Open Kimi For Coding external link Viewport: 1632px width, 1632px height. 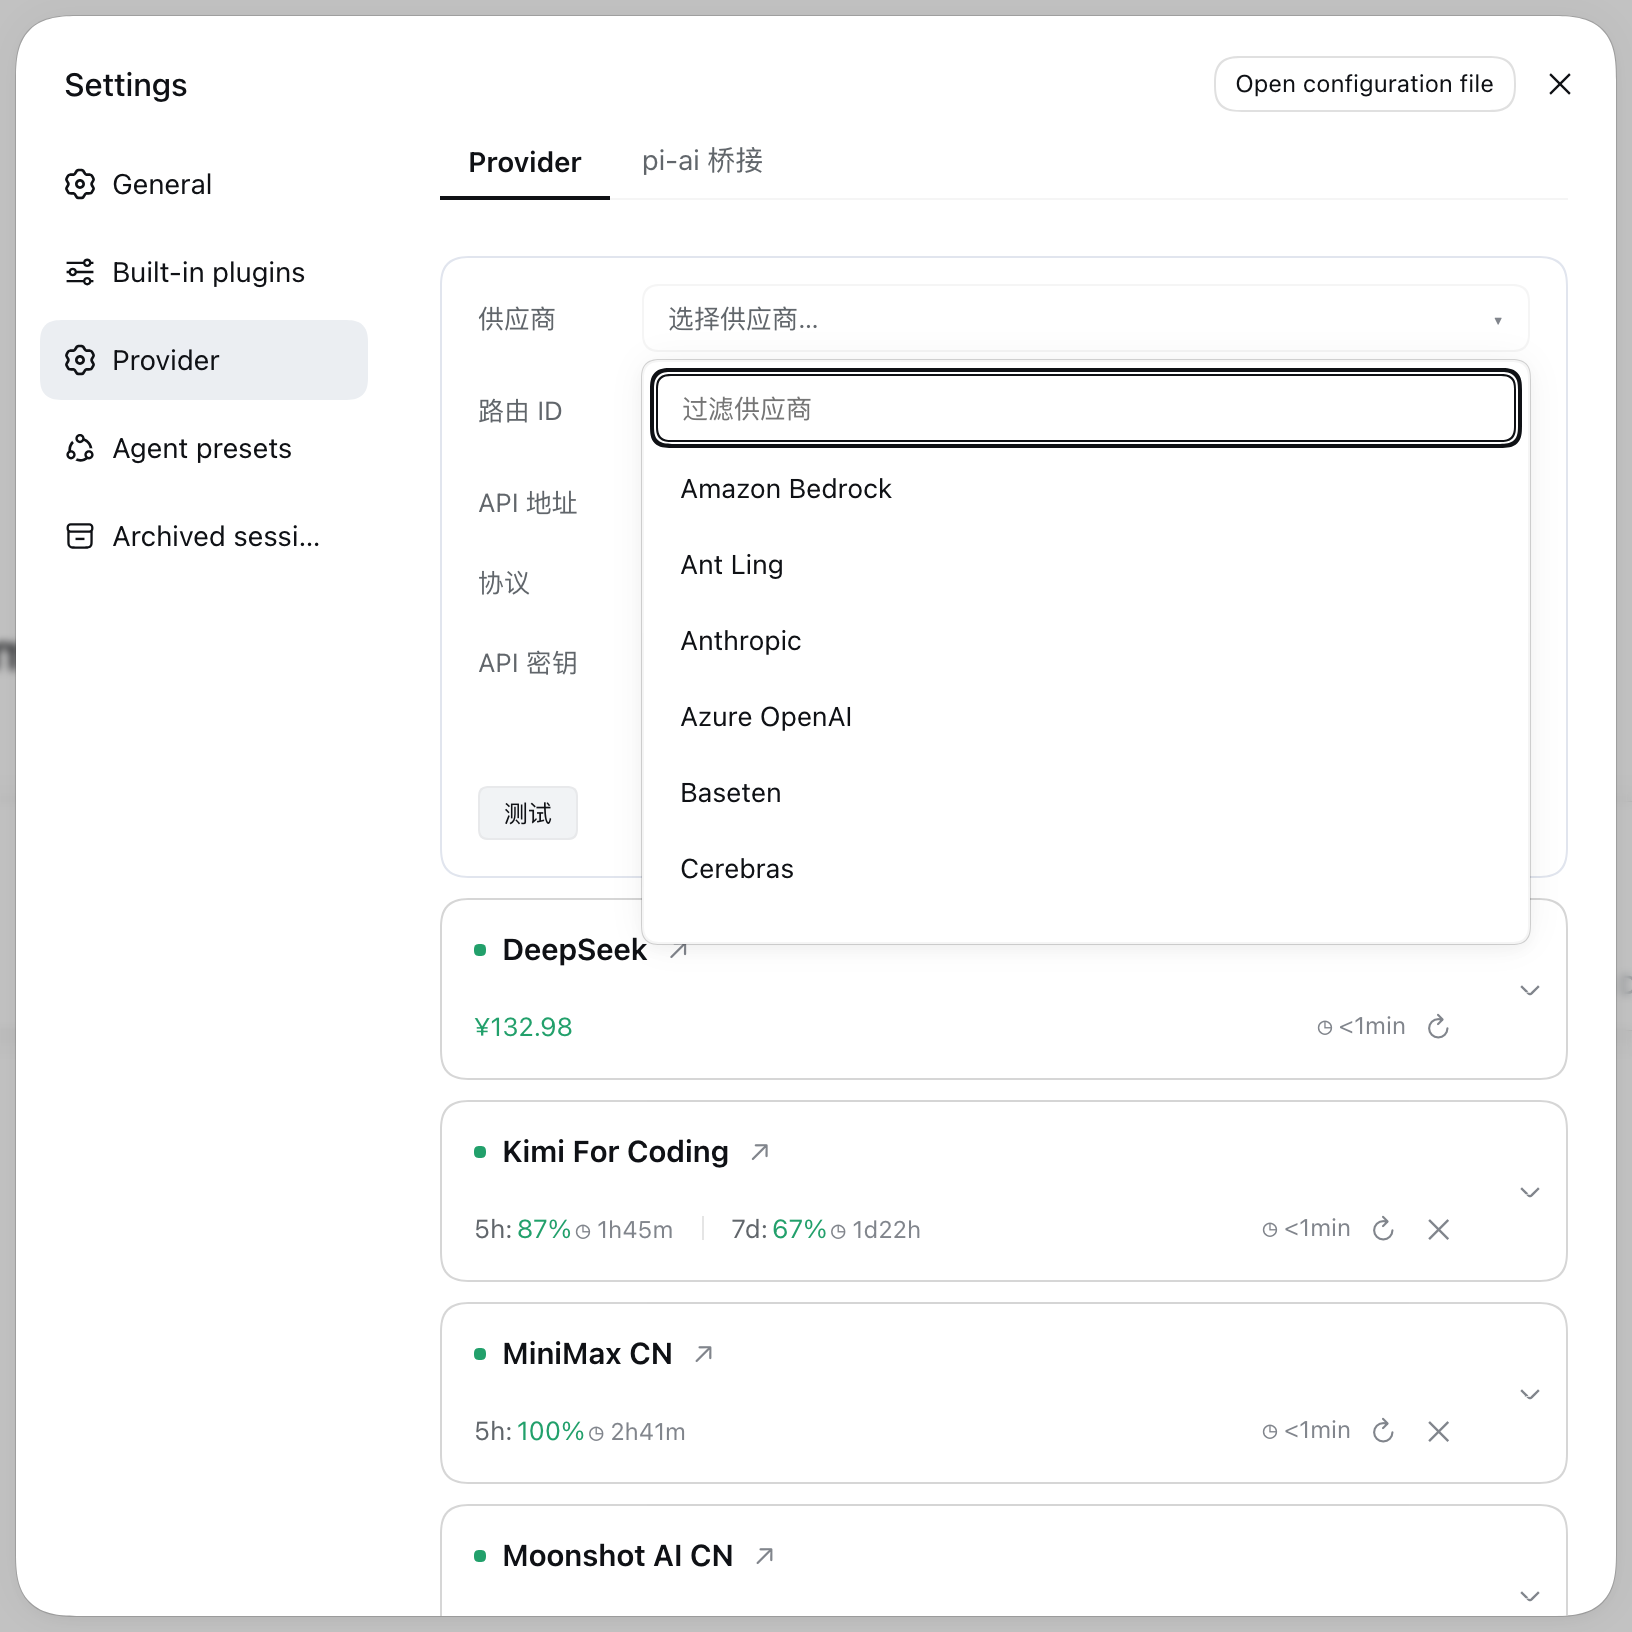click(x=760, y=1152)
